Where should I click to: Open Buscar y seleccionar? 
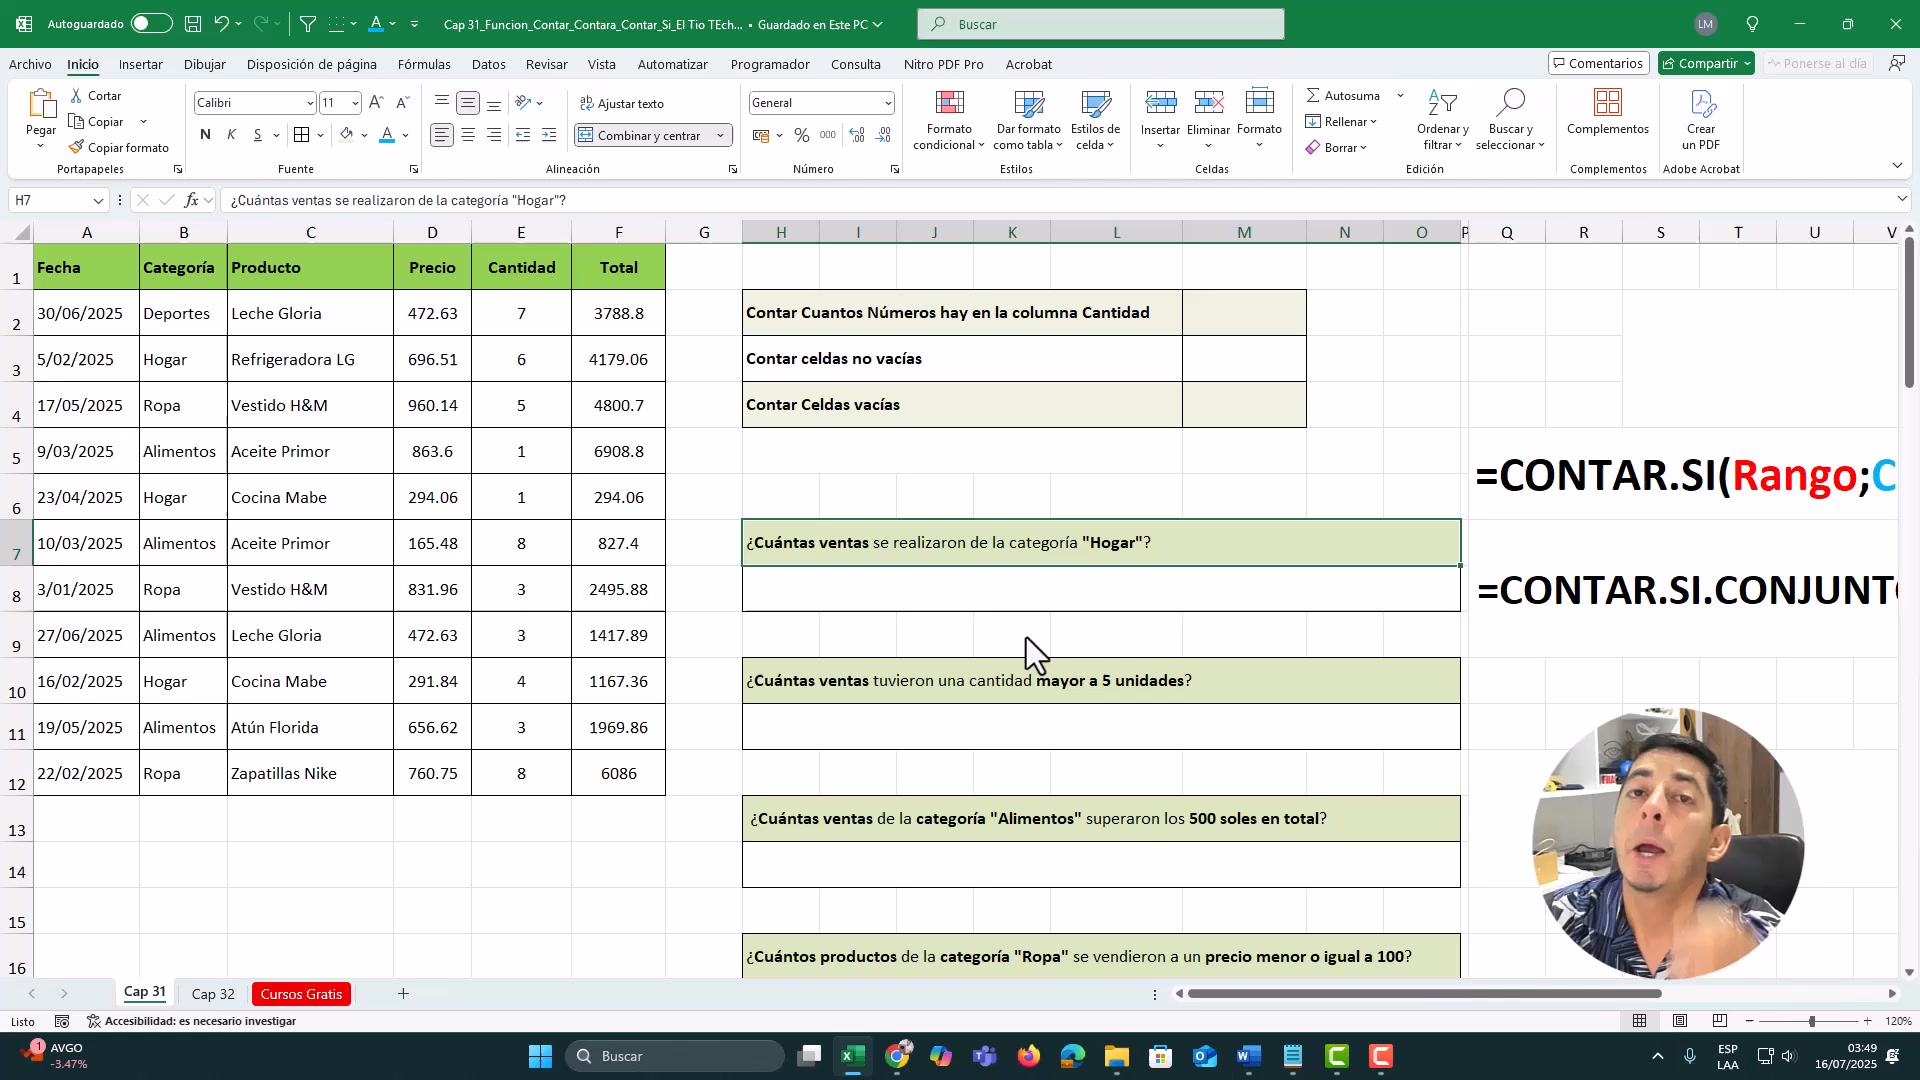click(1510, 120)
